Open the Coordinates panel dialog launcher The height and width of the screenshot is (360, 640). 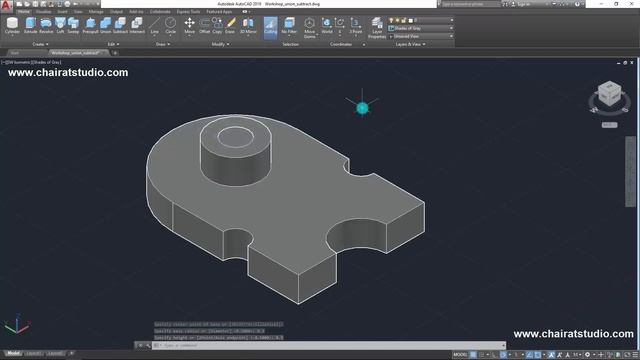tap(364, 44)
